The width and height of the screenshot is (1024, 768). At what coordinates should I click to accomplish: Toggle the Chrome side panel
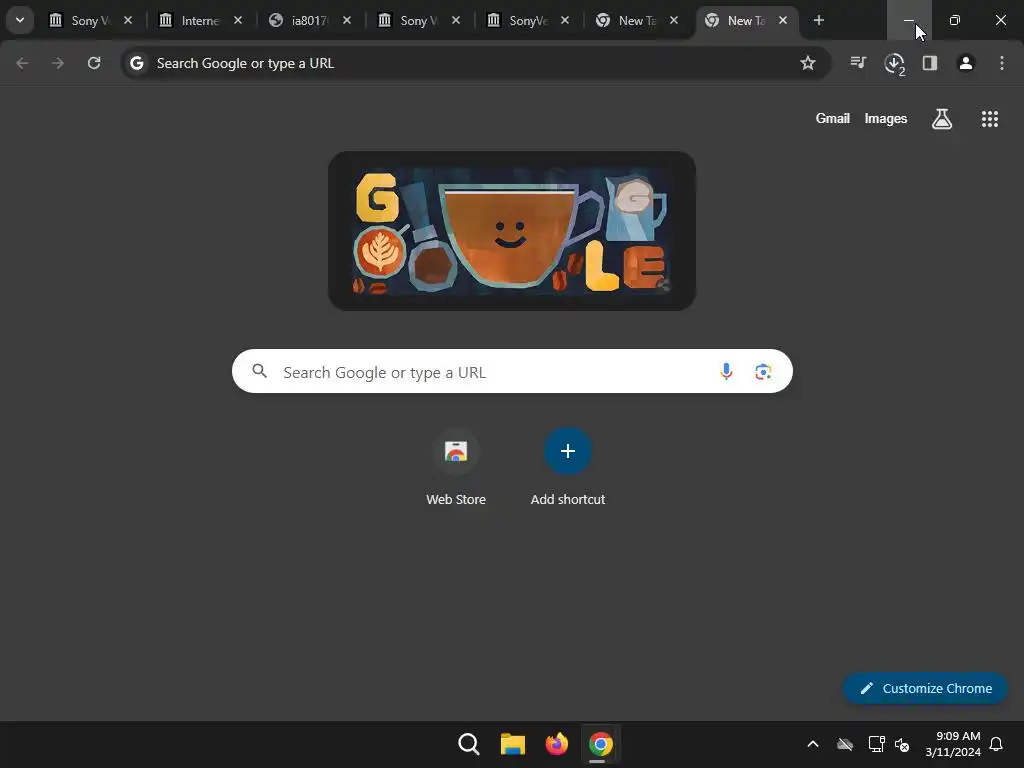(x=930, y=63)
